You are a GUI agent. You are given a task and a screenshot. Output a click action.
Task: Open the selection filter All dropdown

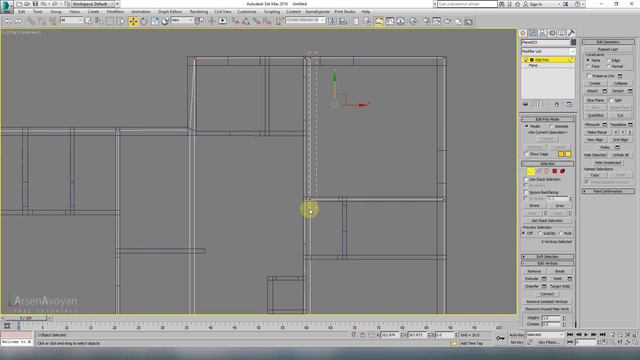[x=71, y=20]
